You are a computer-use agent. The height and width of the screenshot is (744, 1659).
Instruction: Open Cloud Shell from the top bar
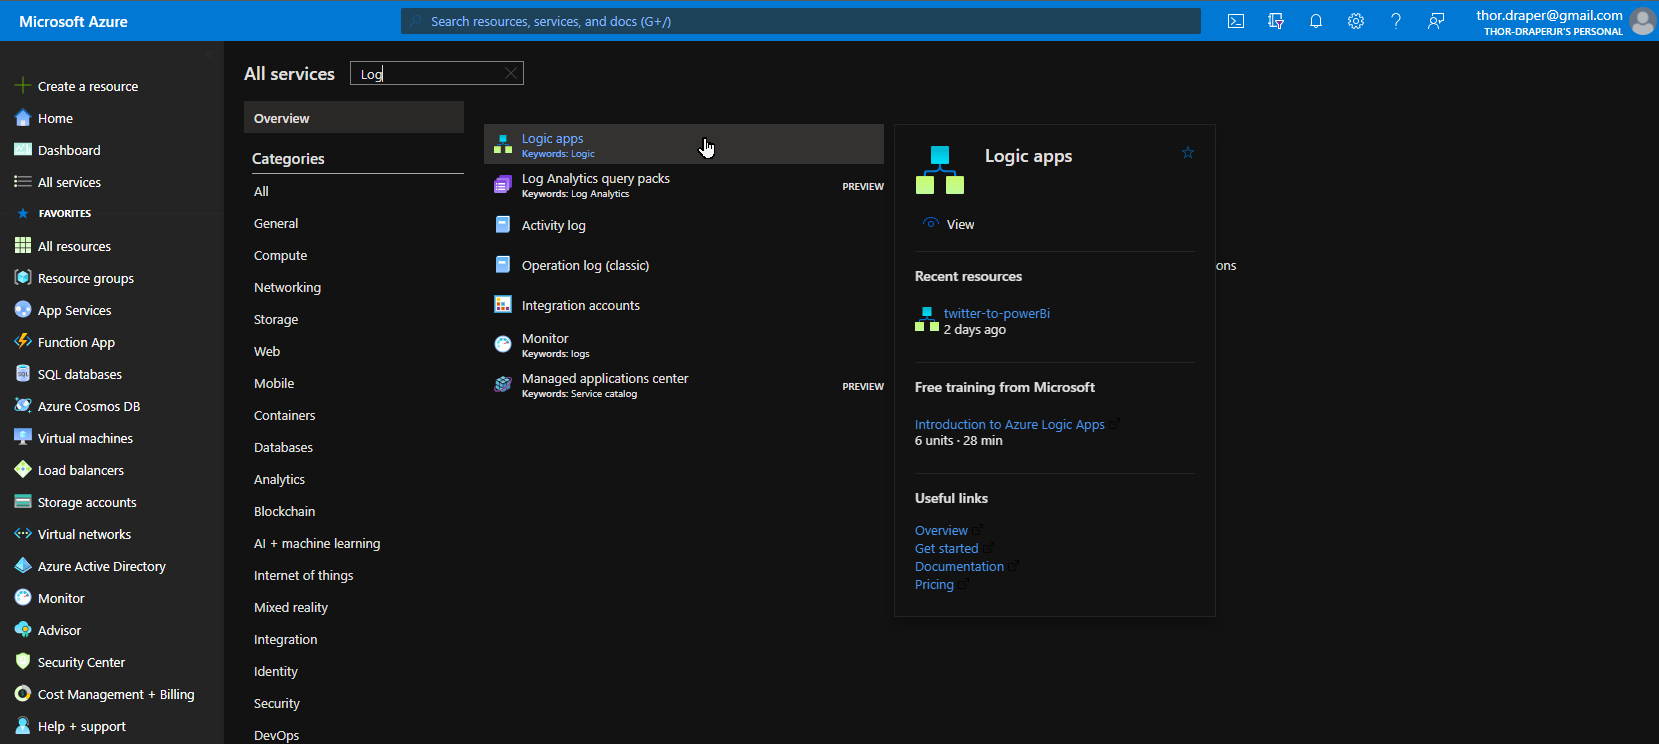pyautogui.click(x=1236, y=21)
